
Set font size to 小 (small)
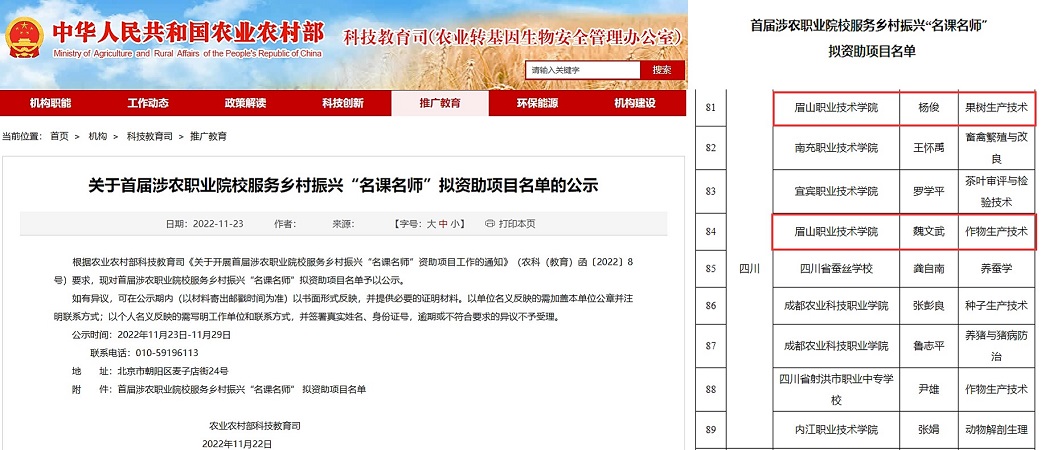pos(455,224)
